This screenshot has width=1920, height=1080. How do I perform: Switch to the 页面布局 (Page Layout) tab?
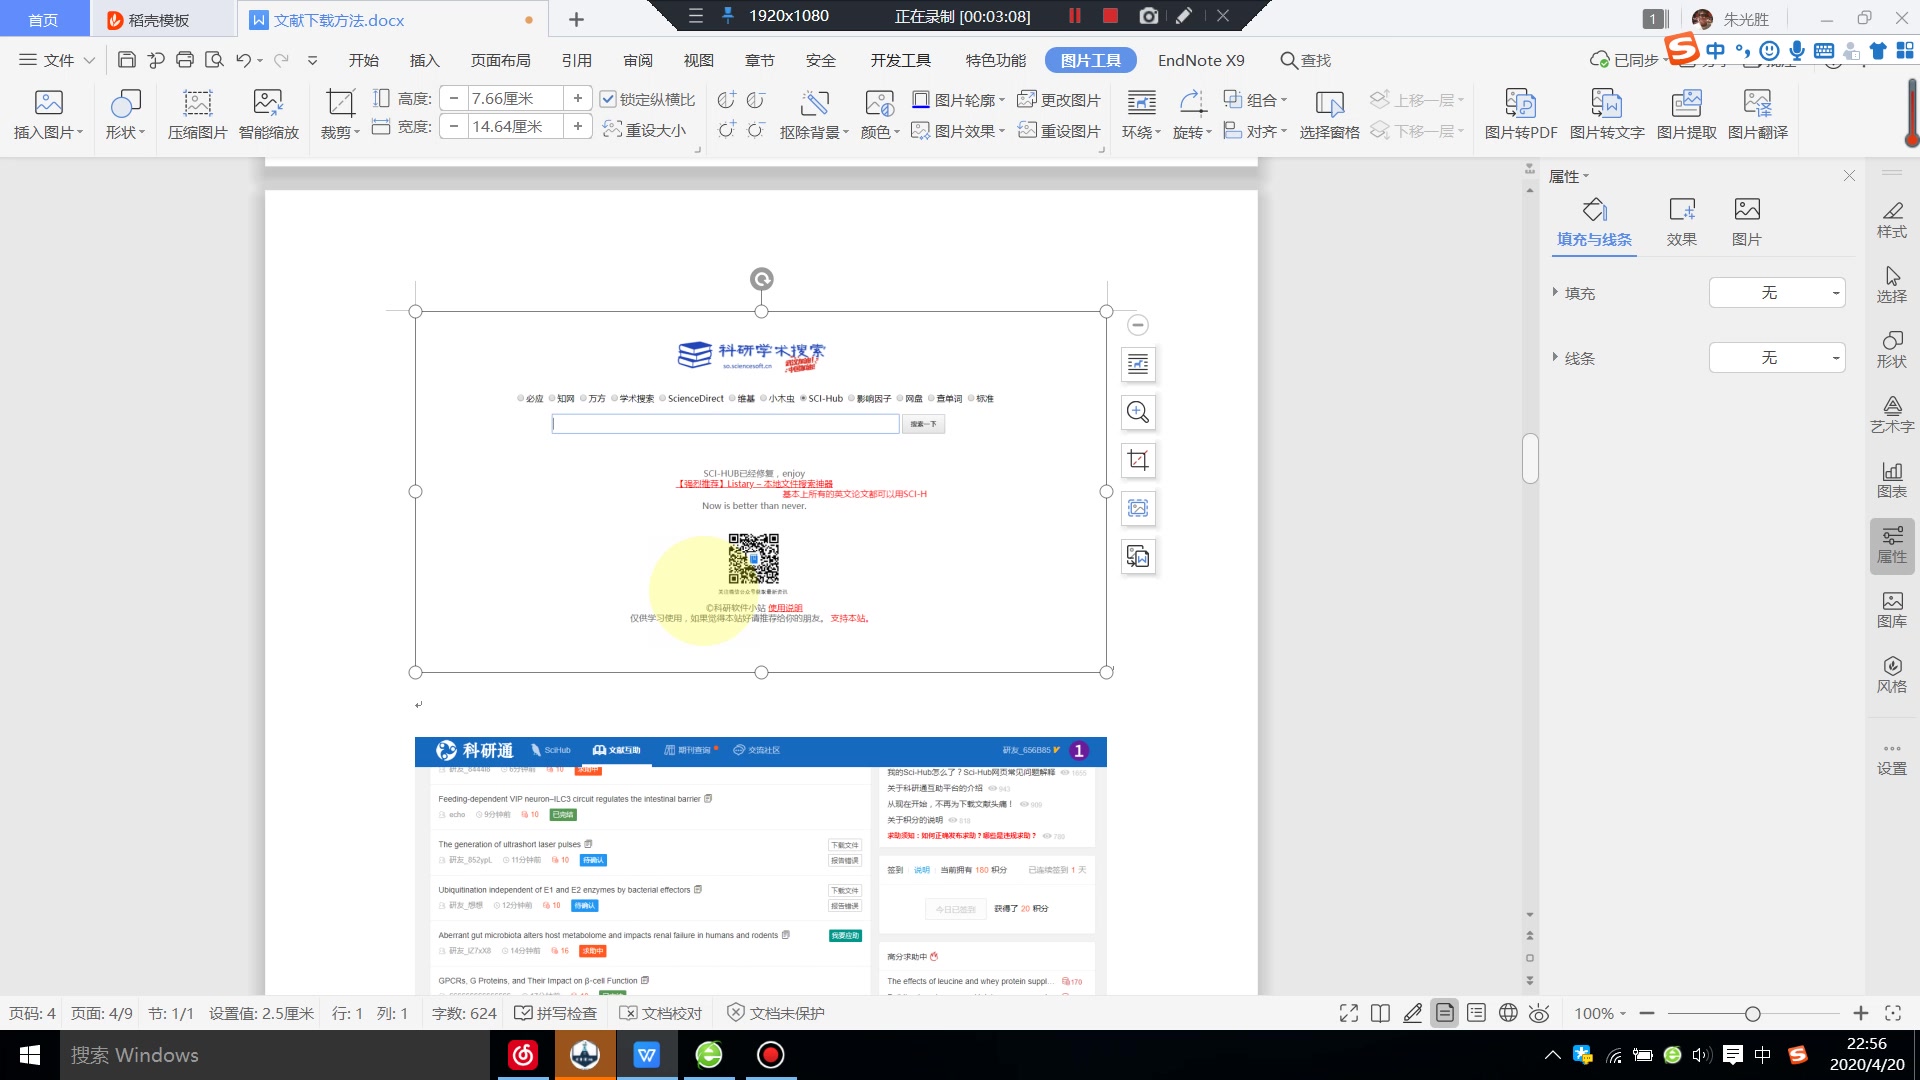[500, 60]
